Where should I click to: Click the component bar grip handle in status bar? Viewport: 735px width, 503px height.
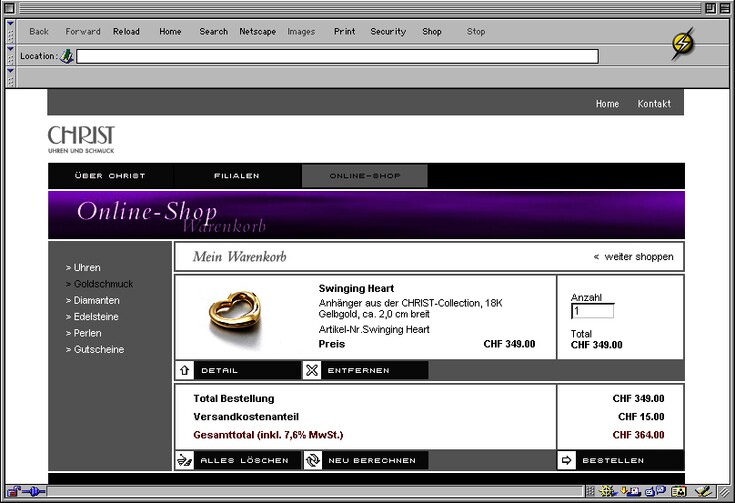click(590, 491)
